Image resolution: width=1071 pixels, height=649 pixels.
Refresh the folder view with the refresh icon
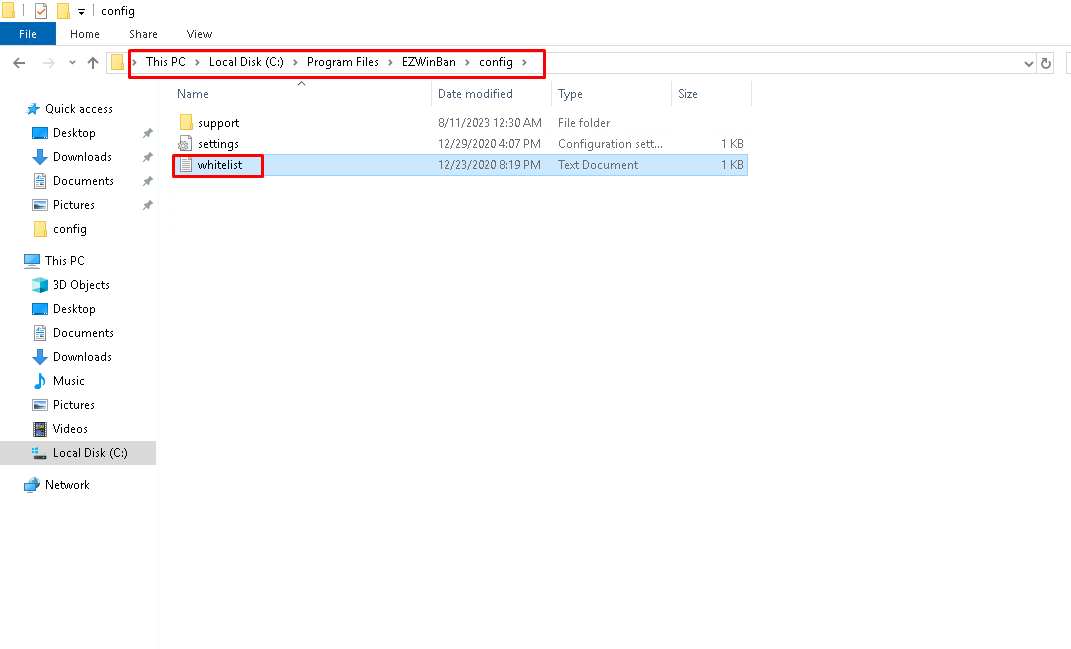(1047, 62)
